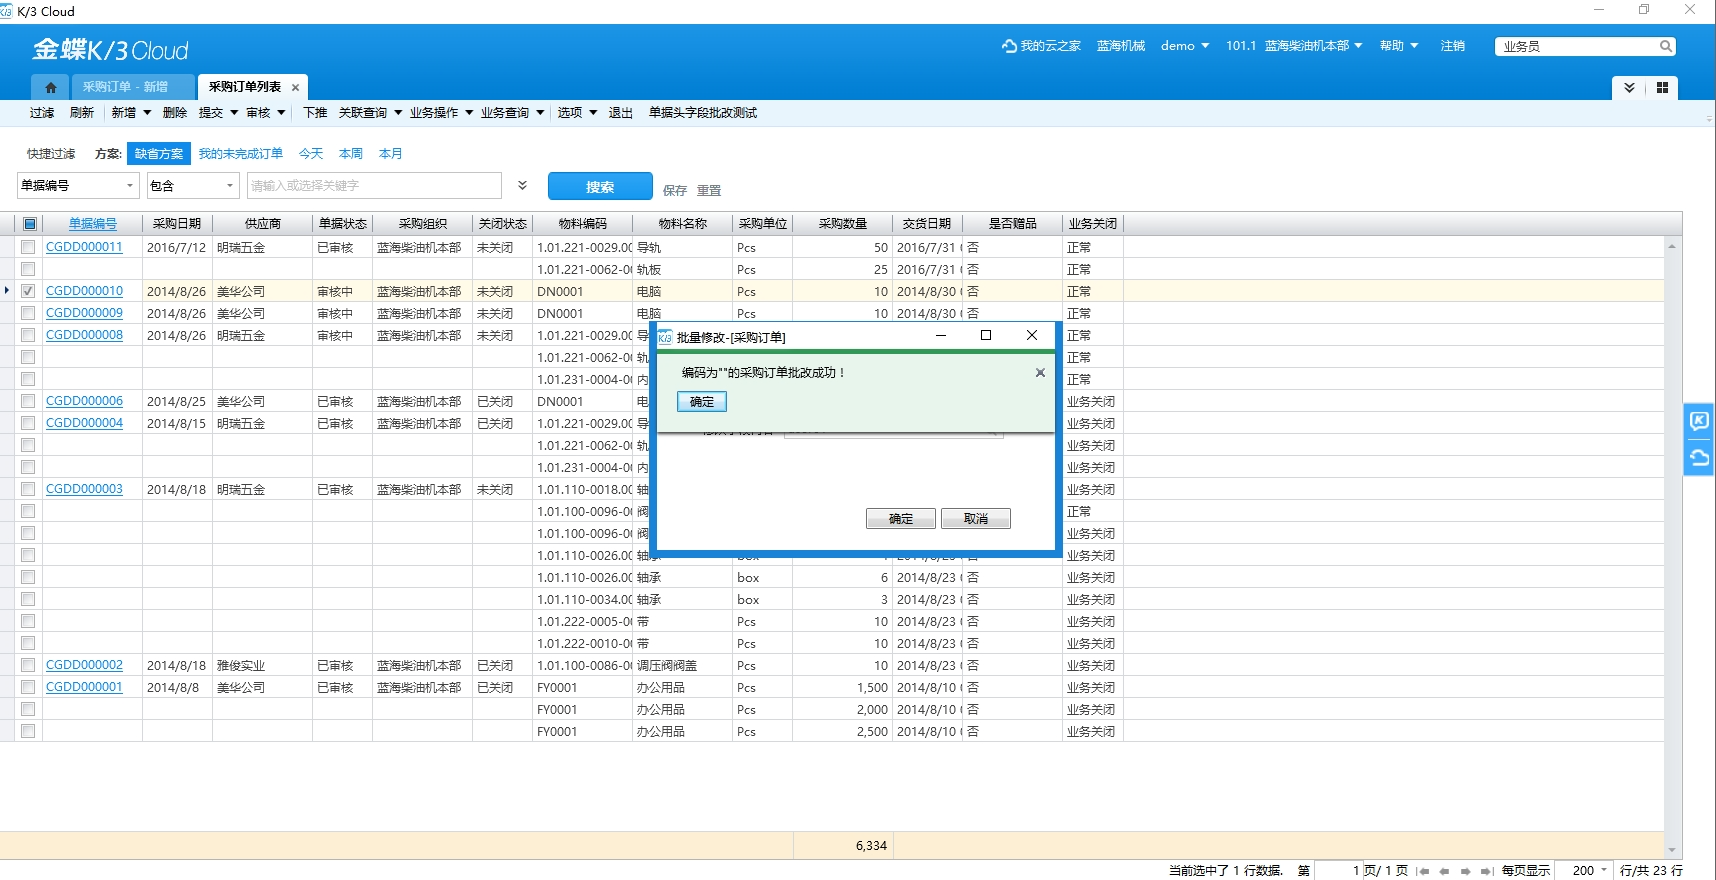Click the blue 搜索 button
The height and width of the screenshot is (880, 1716).
[600, 187]
